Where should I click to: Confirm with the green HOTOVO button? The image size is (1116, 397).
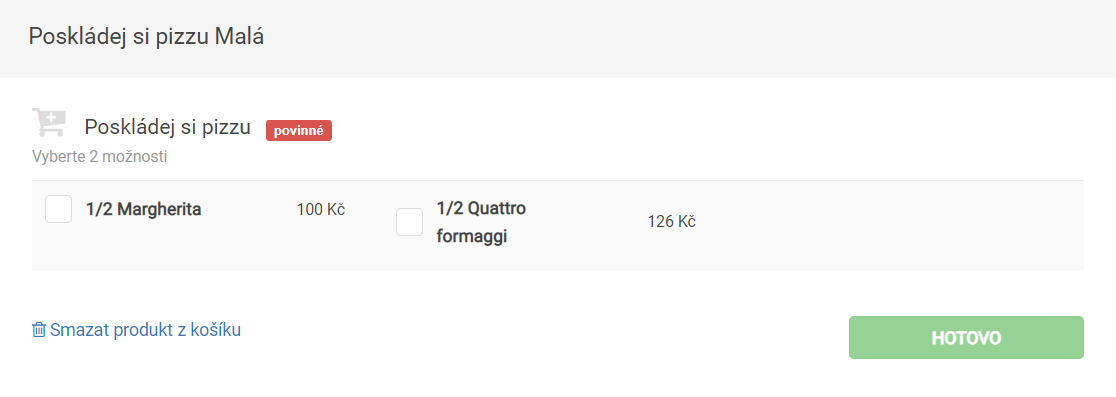point(966,337)
